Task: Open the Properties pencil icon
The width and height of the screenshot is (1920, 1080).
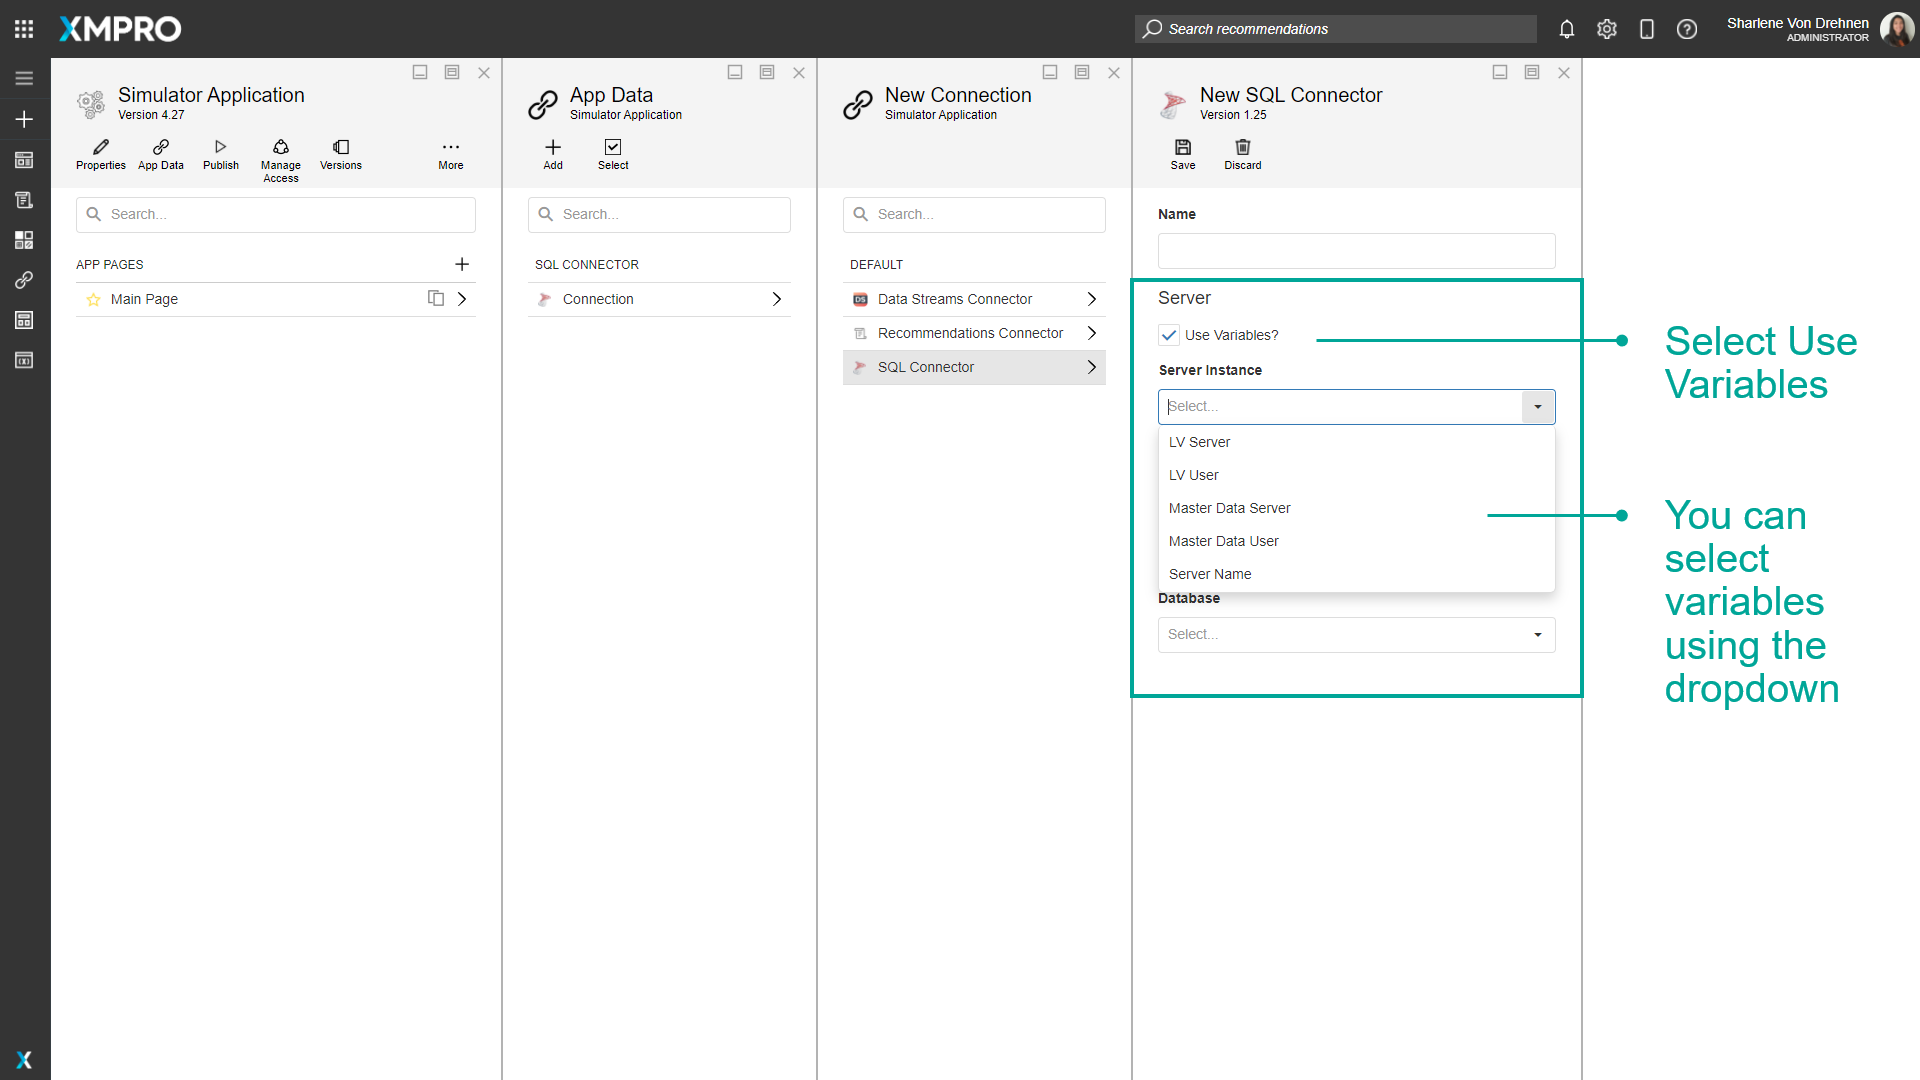Action: click(x=100, y=147)
